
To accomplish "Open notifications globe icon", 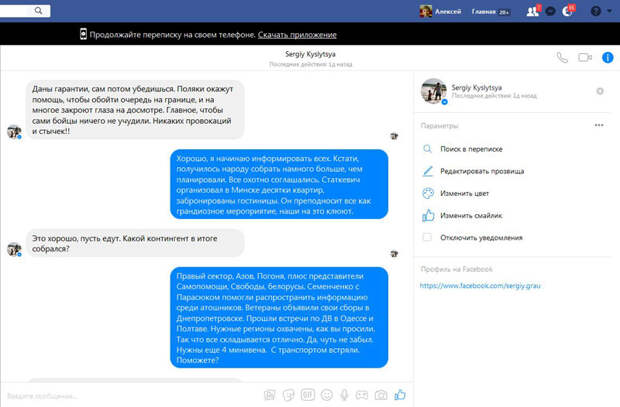I will coord(567,11).
